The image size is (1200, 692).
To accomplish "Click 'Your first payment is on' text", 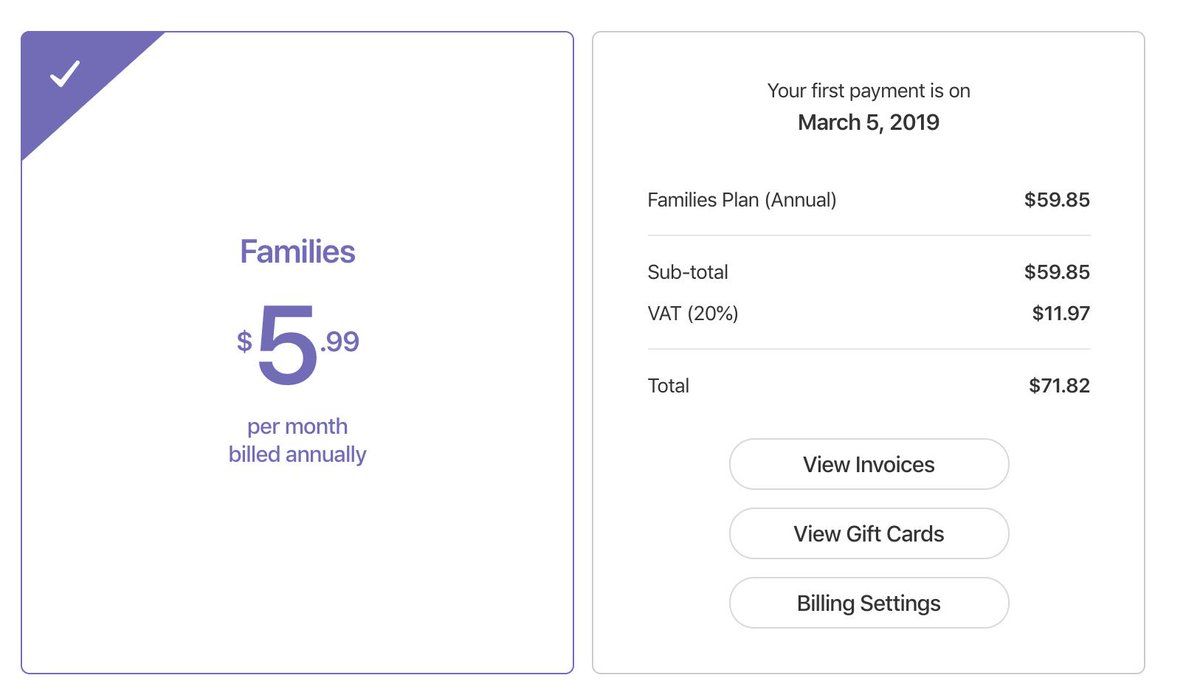I will [868, 91].
